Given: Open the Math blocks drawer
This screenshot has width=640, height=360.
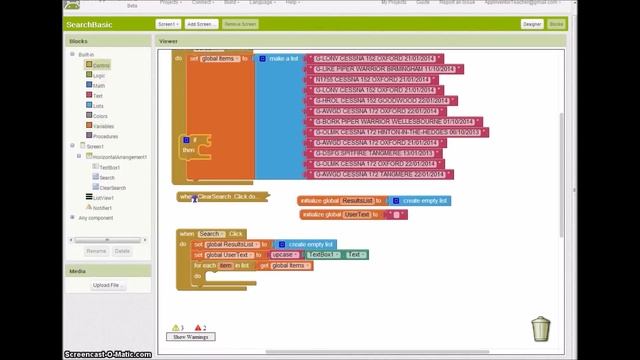Looking at the screenshot, I should (x=96, y=85).
